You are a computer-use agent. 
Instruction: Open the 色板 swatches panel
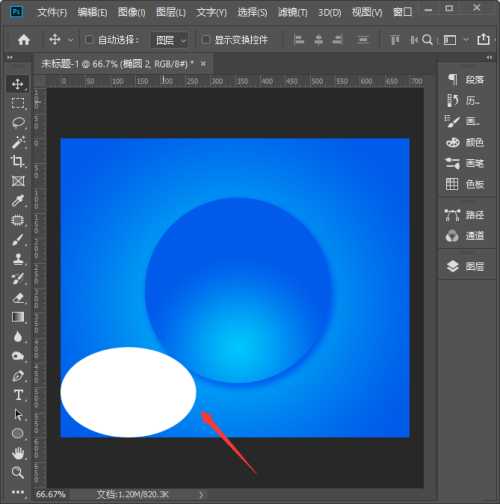(465, 184)
